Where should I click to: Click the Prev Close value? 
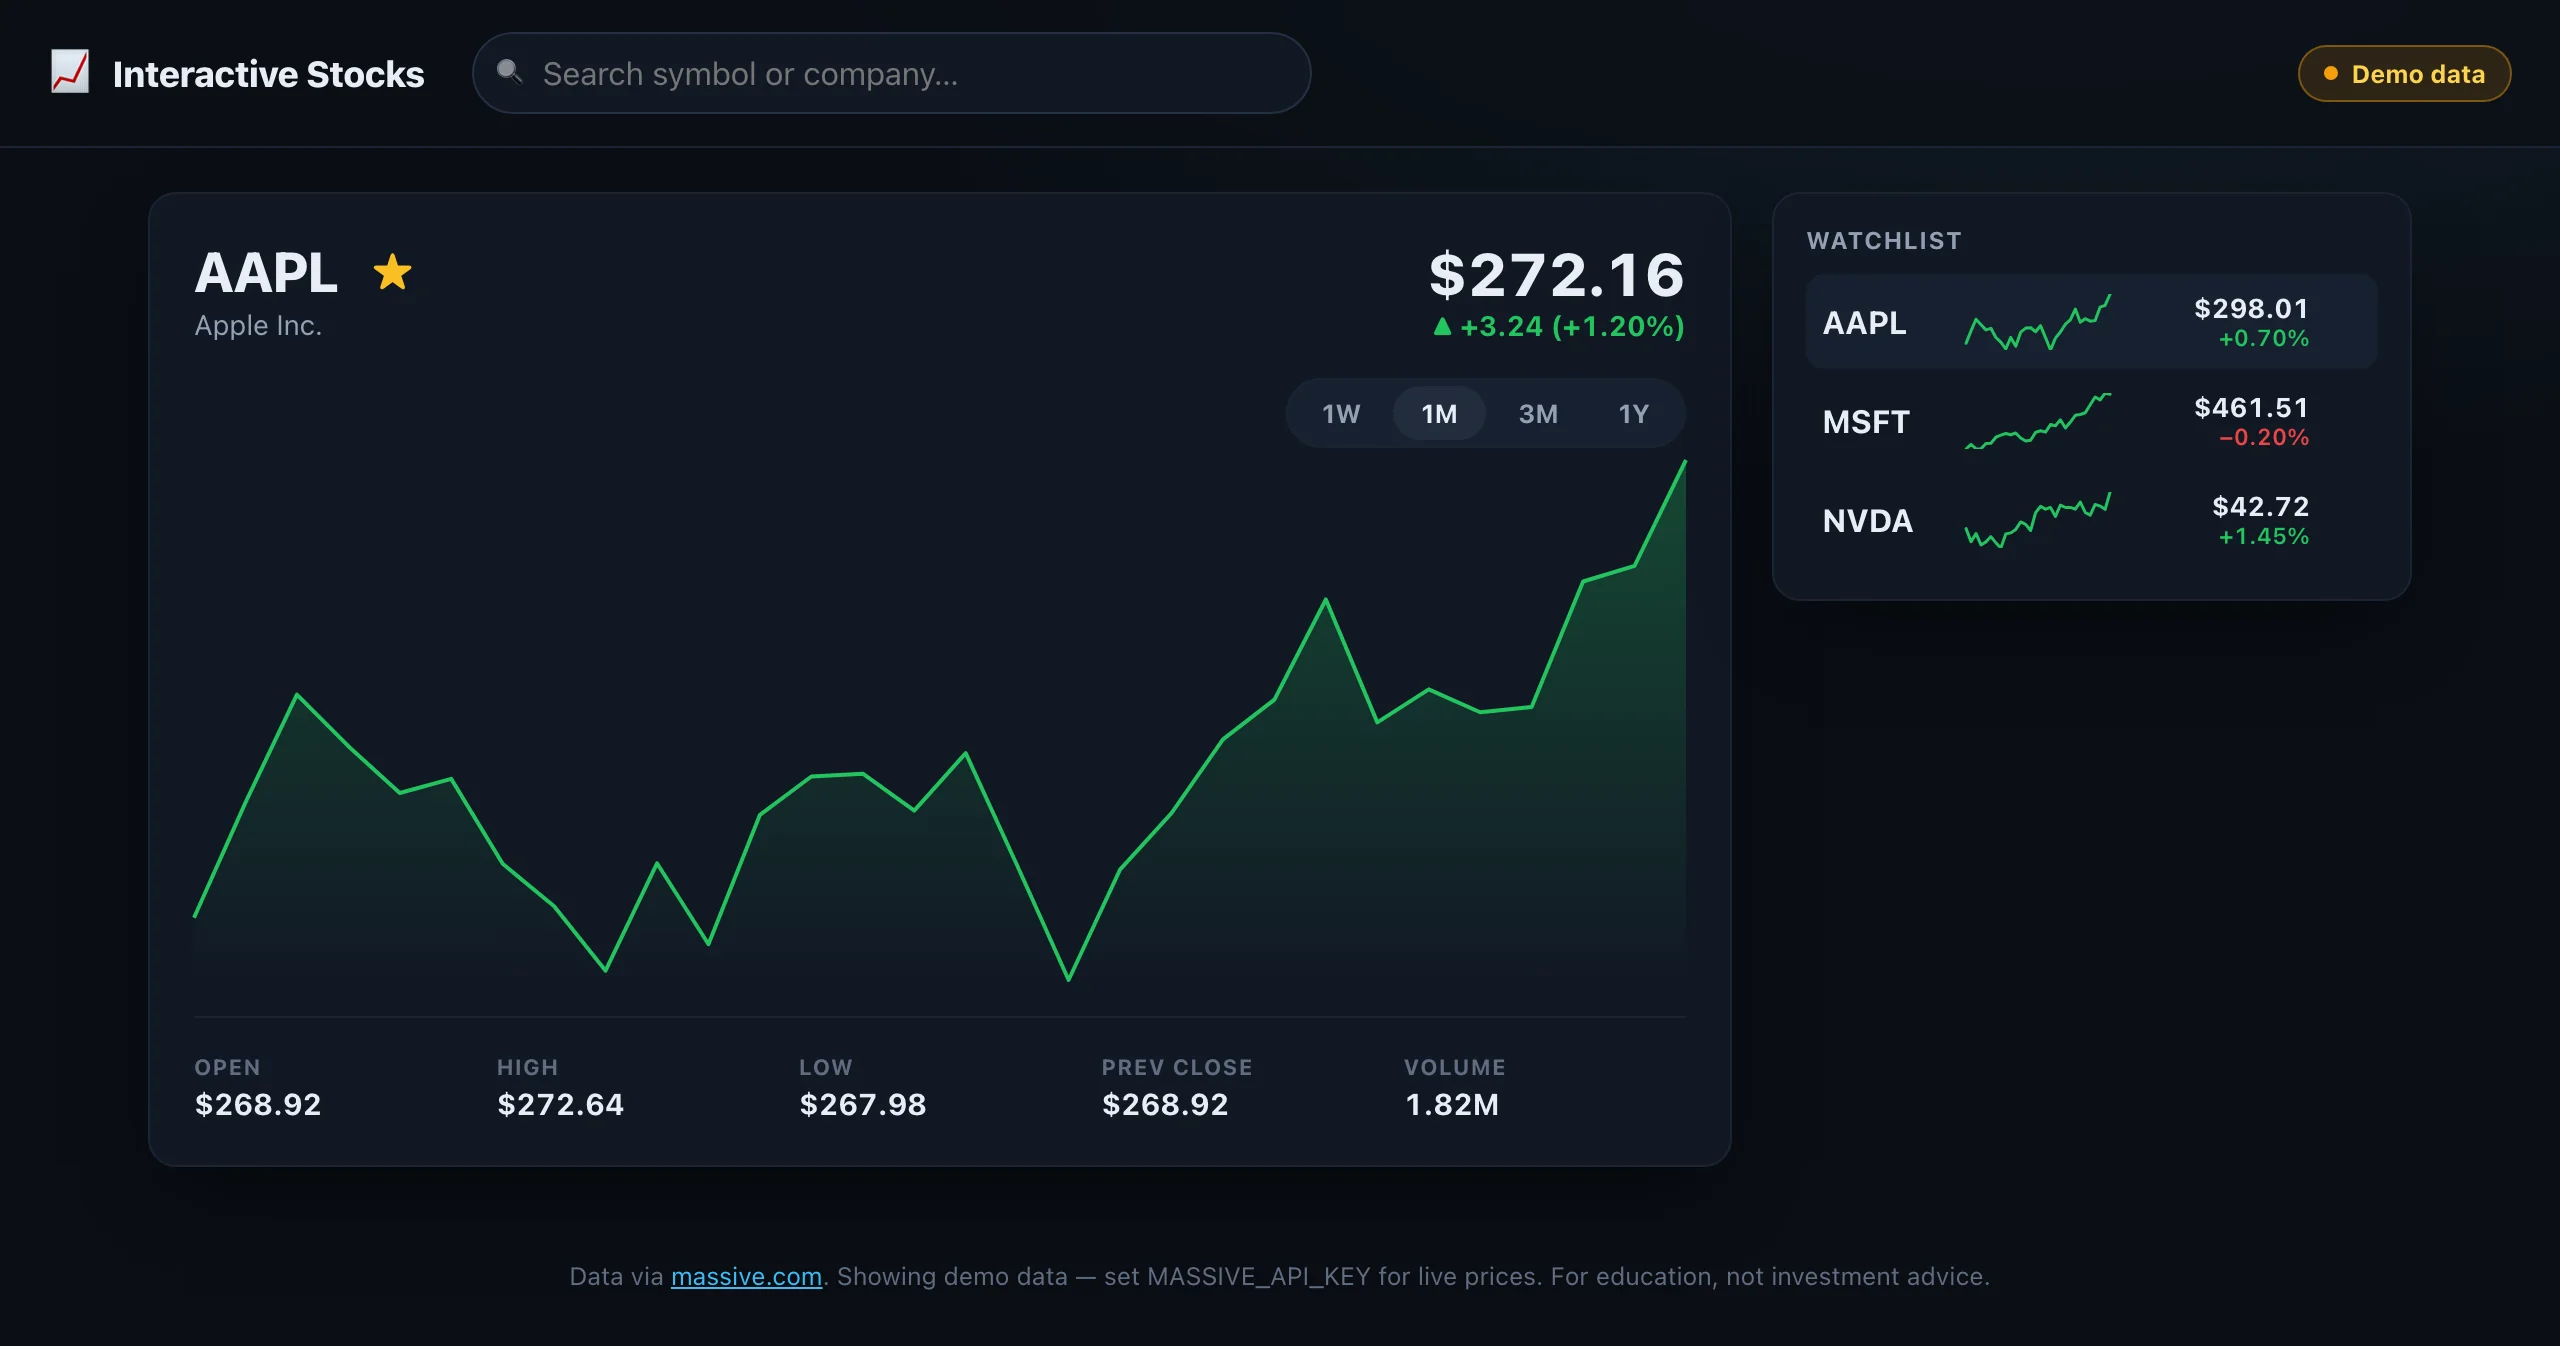[1165, 1104]
